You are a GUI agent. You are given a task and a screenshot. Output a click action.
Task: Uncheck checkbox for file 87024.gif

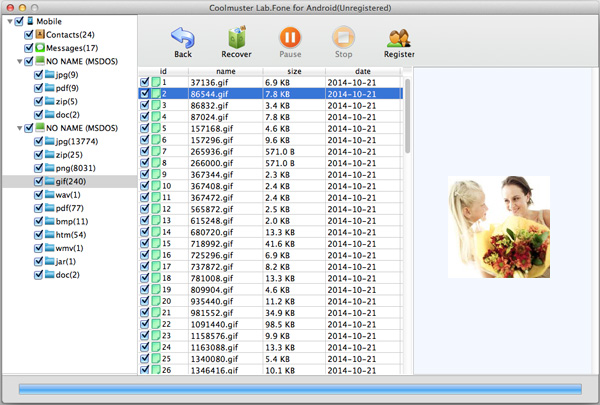click(144, 116)
